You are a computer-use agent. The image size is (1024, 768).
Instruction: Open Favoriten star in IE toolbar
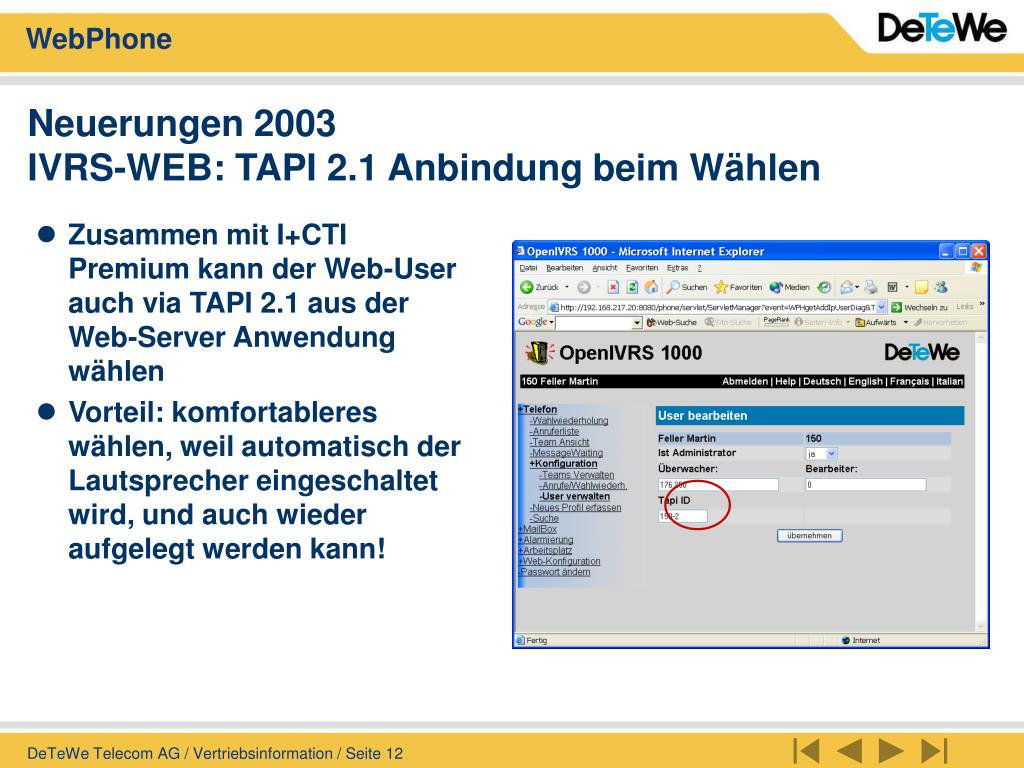738,287
